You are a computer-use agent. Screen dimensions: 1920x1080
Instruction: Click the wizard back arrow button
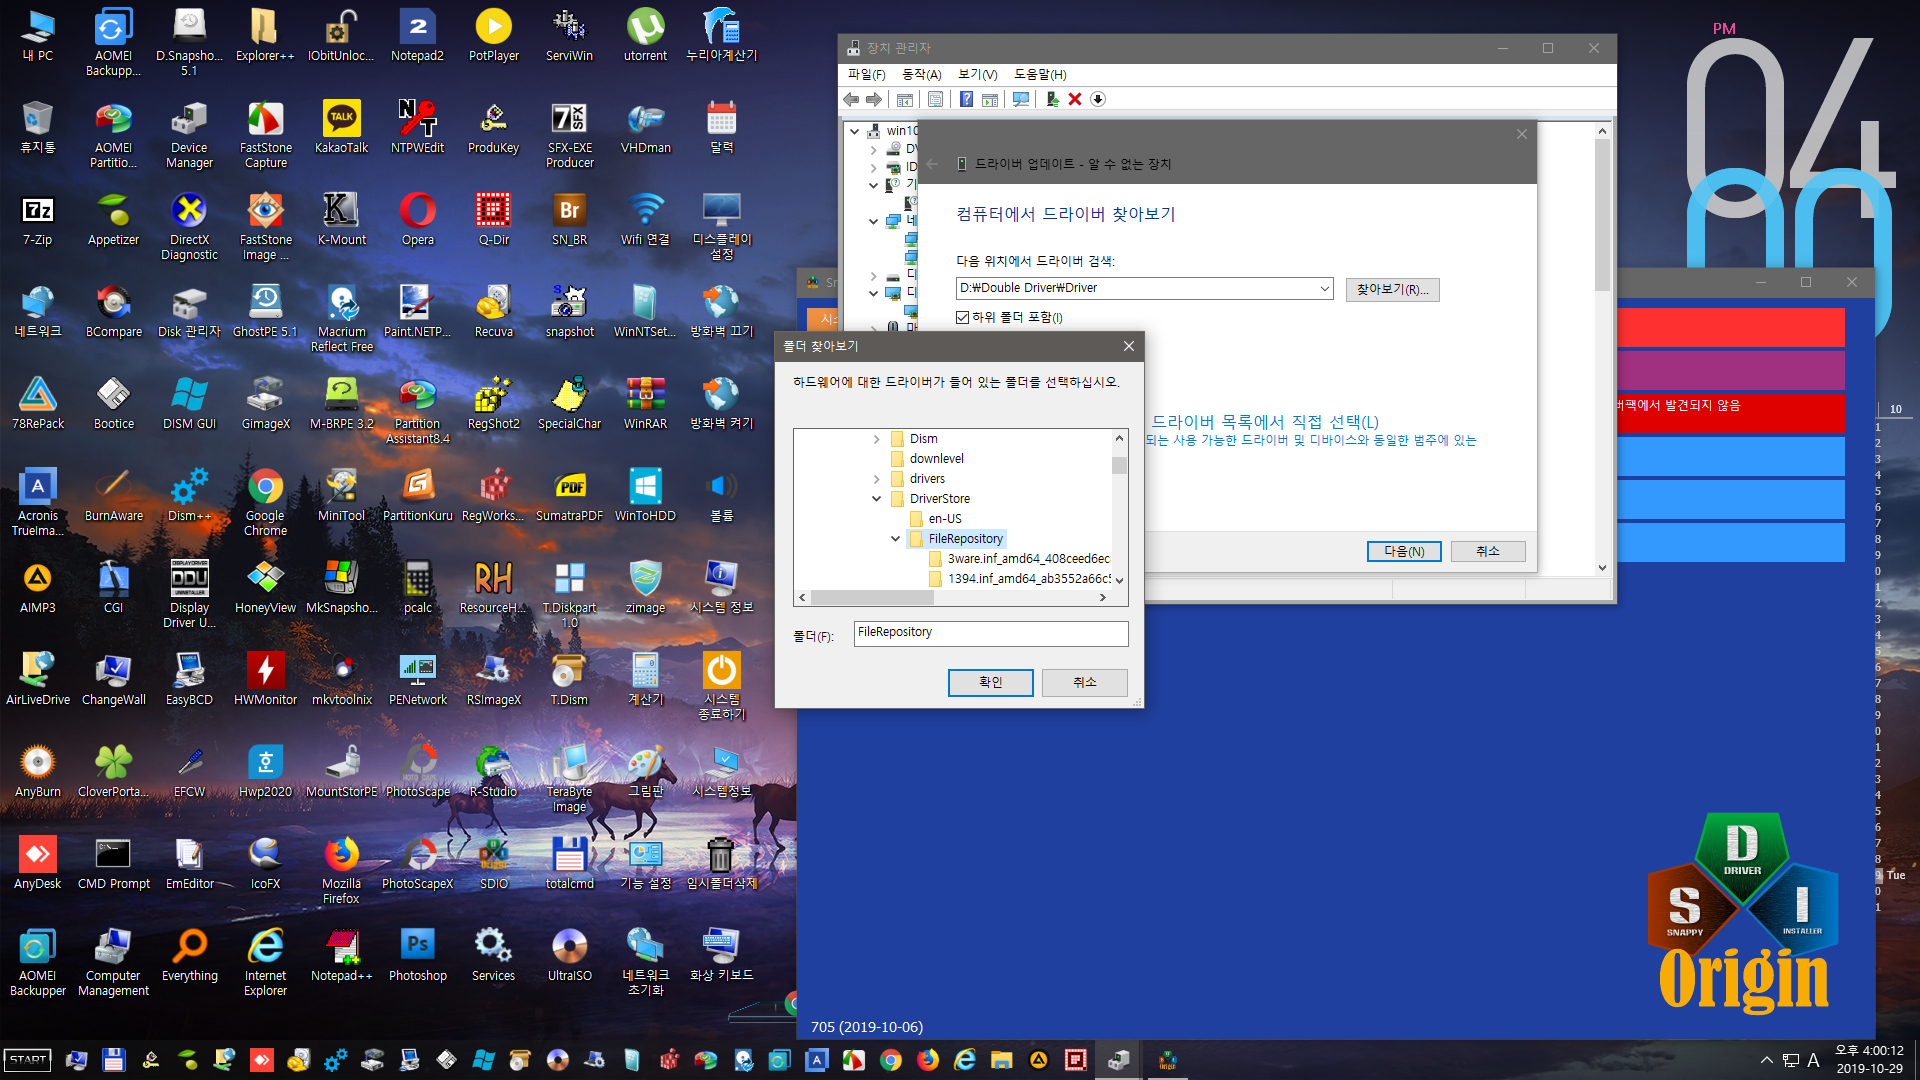tap(932, 164)
